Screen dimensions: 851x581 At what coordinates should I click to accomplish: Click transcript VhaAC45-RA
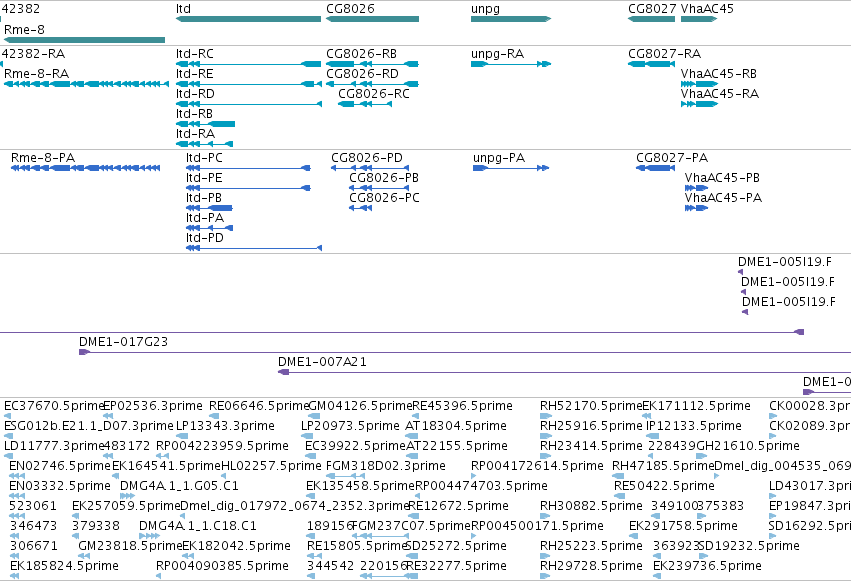coord(699,104)
